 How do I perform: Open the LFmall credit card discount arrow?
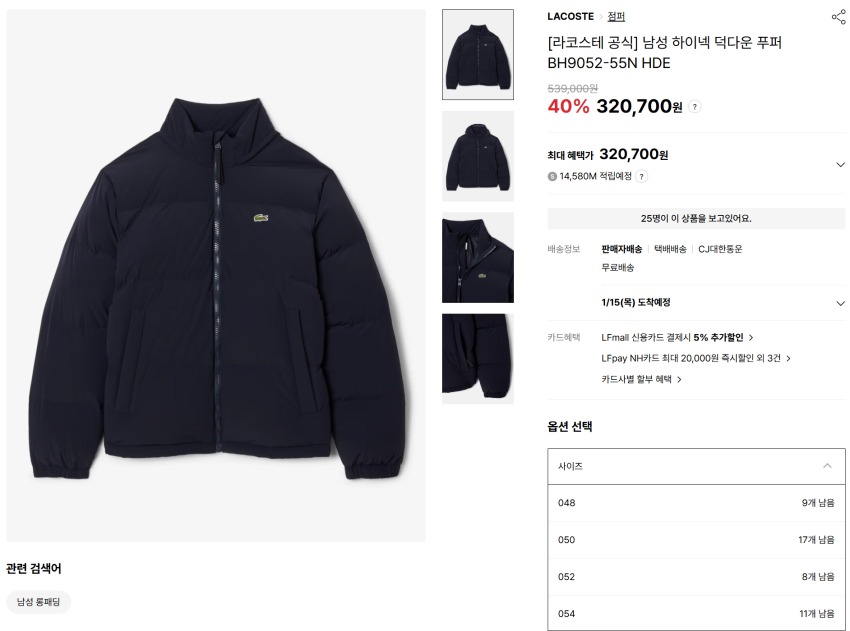[x=751, y=338]
